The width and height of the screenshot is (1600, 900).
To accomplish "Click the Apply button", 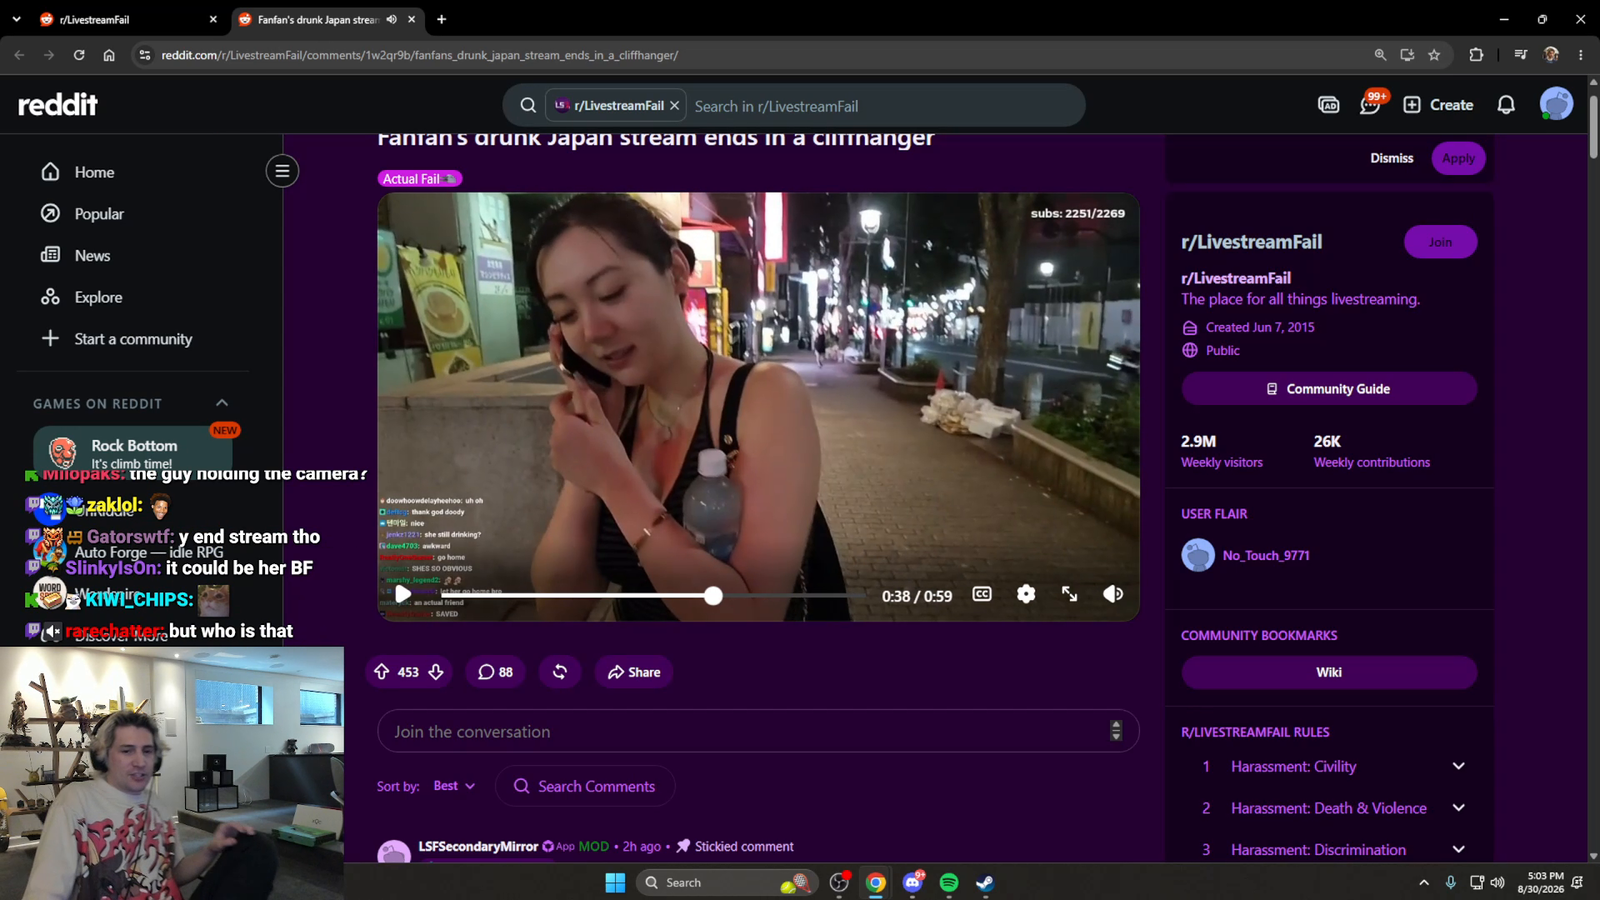I will click(x=1458, y=158).
